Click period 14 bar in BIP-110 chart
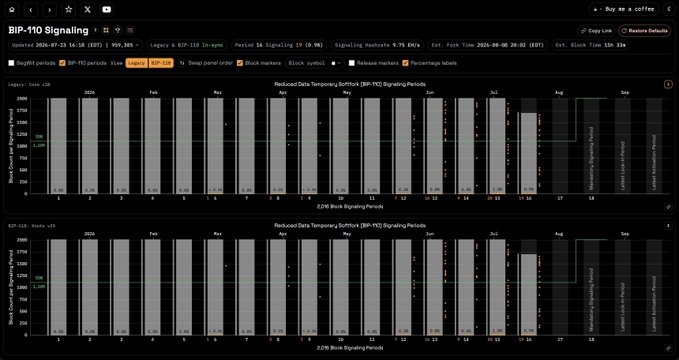 [466, 287]
